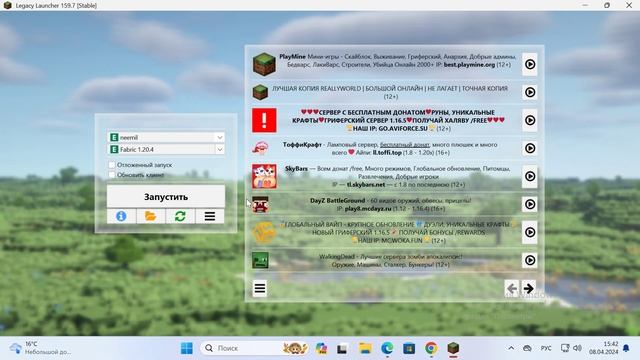The image size is (640, 360).
Task: Show hidden tray icons with the chevron
Action: [x=511, y=348]
